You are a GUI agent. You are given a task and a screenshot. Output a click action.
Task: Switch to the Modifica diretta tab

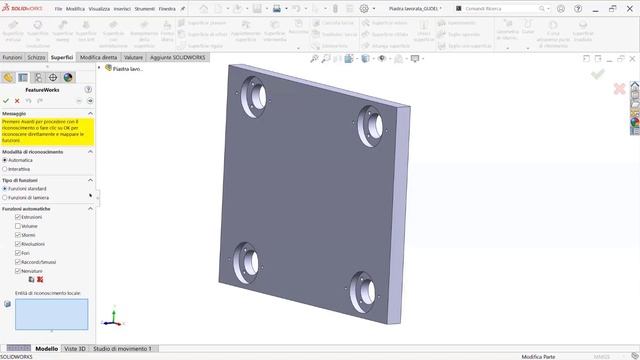click(x=98, y=58)
